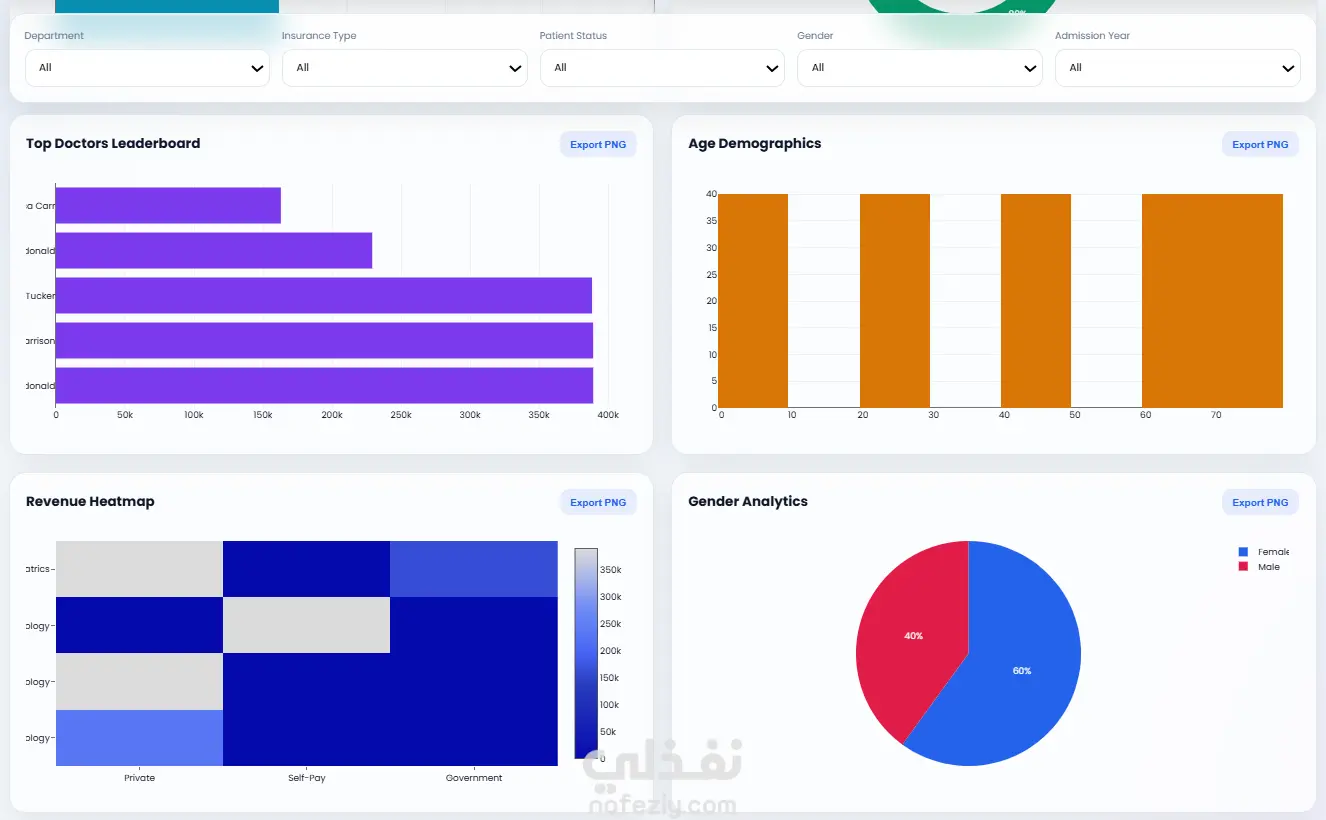The width and height of the screenshot is (1326, 820).
Task: Click the Self-Pay gray heatmap cell
Action: click(306, 625)
